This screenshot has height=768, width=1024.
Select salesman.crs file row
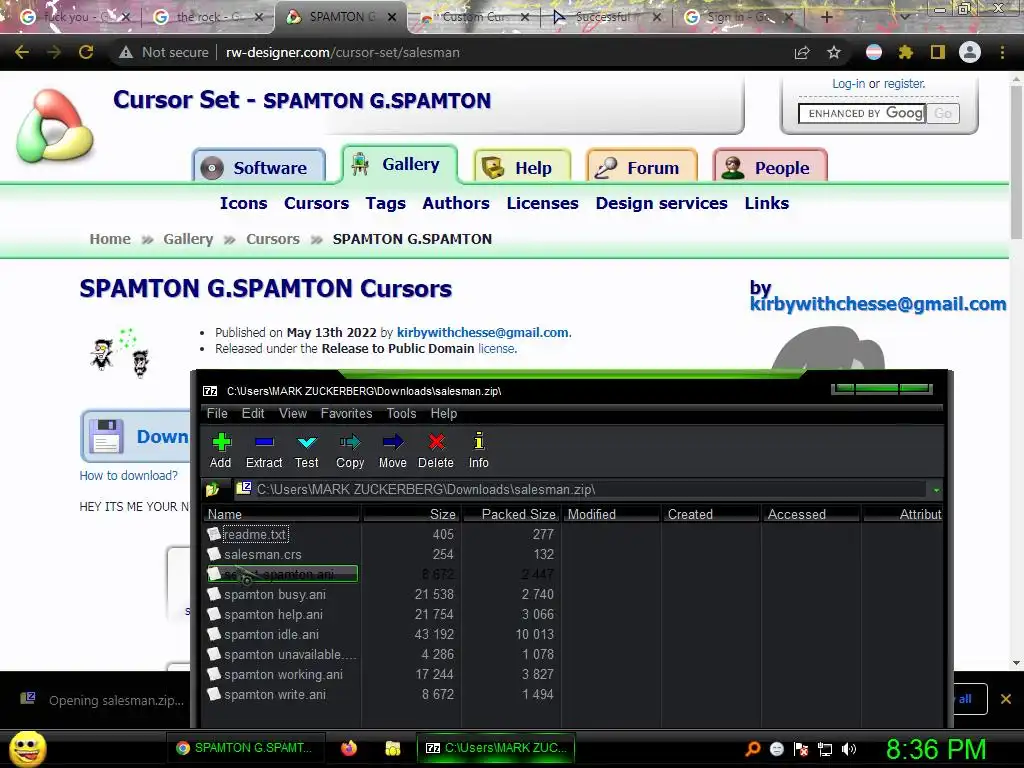(263, 554)
